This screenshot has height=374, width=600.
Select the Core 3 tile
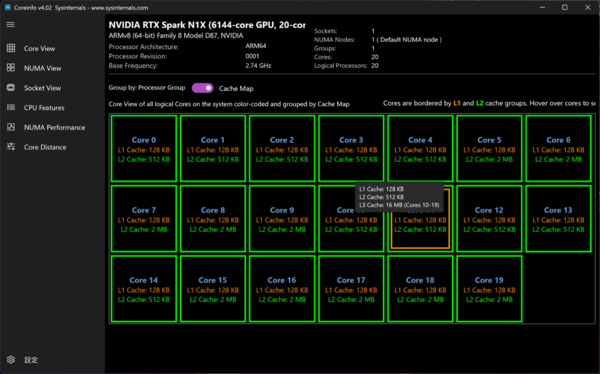point(351,149)
